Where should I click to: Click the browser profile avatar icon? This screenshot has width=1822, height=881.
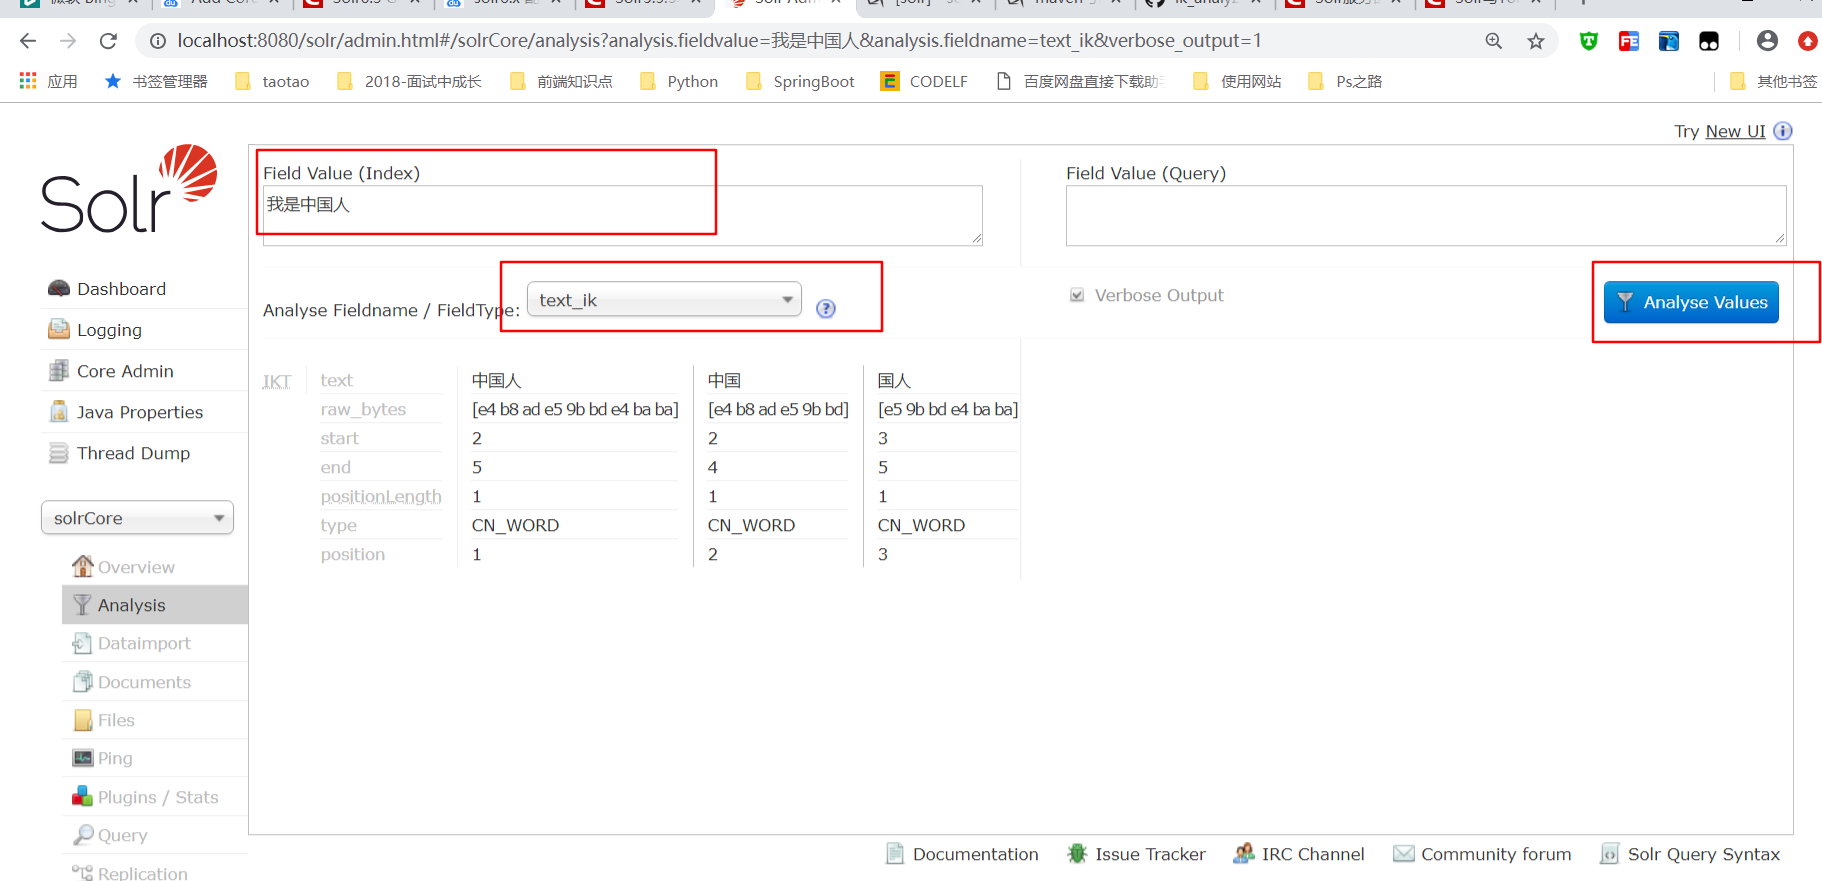coord(1767,41)
